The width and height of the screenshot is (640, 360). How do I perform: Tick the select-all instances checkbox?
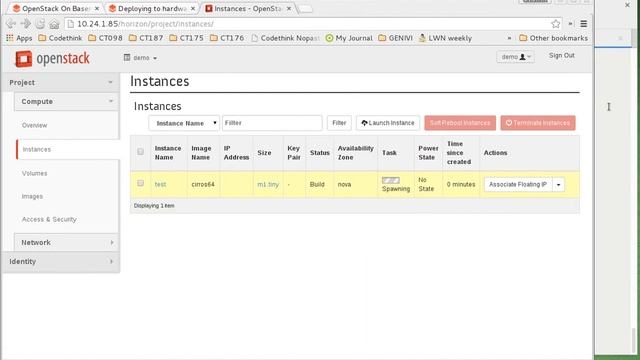point(140,152)
